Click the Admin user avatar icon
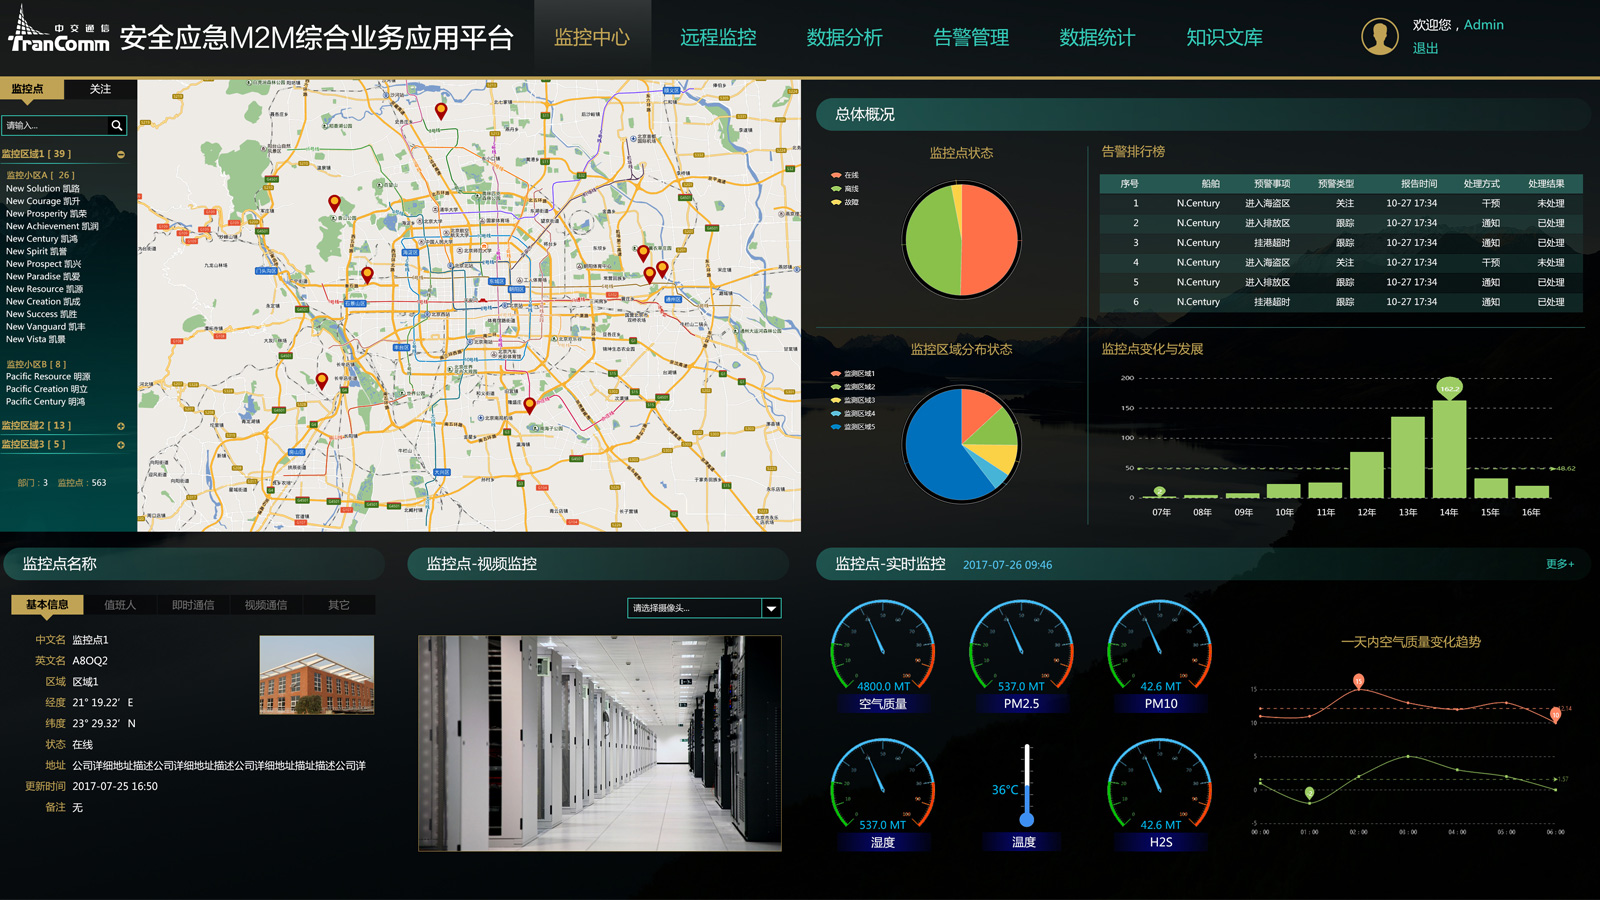Image resolution: width=1600 pixels, height=900 pixels. pos(1380,35)
